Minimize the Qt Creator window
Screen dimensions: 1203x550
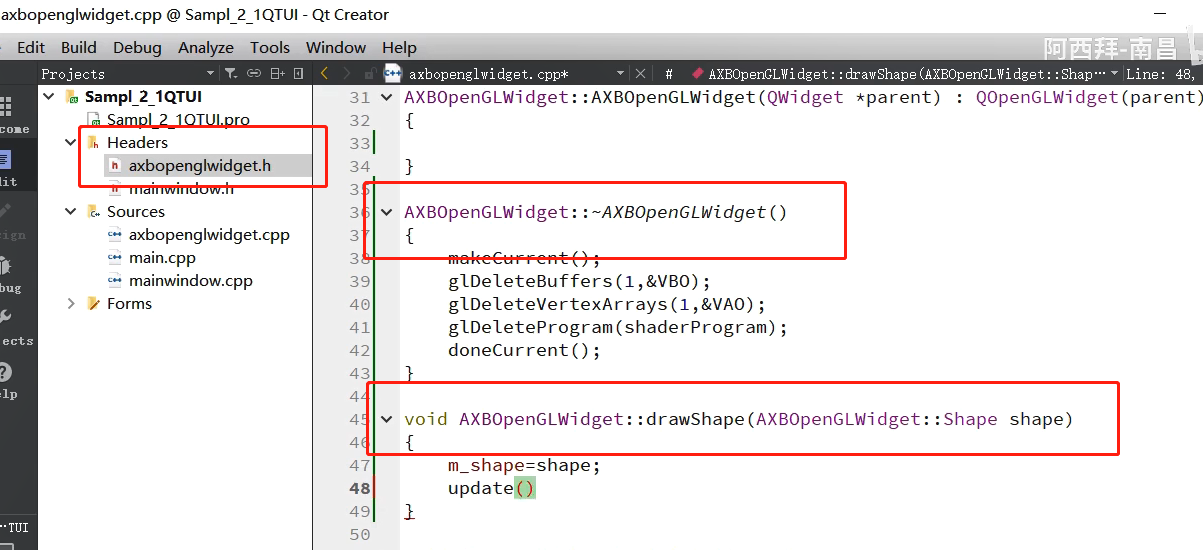coord(1159,14)
